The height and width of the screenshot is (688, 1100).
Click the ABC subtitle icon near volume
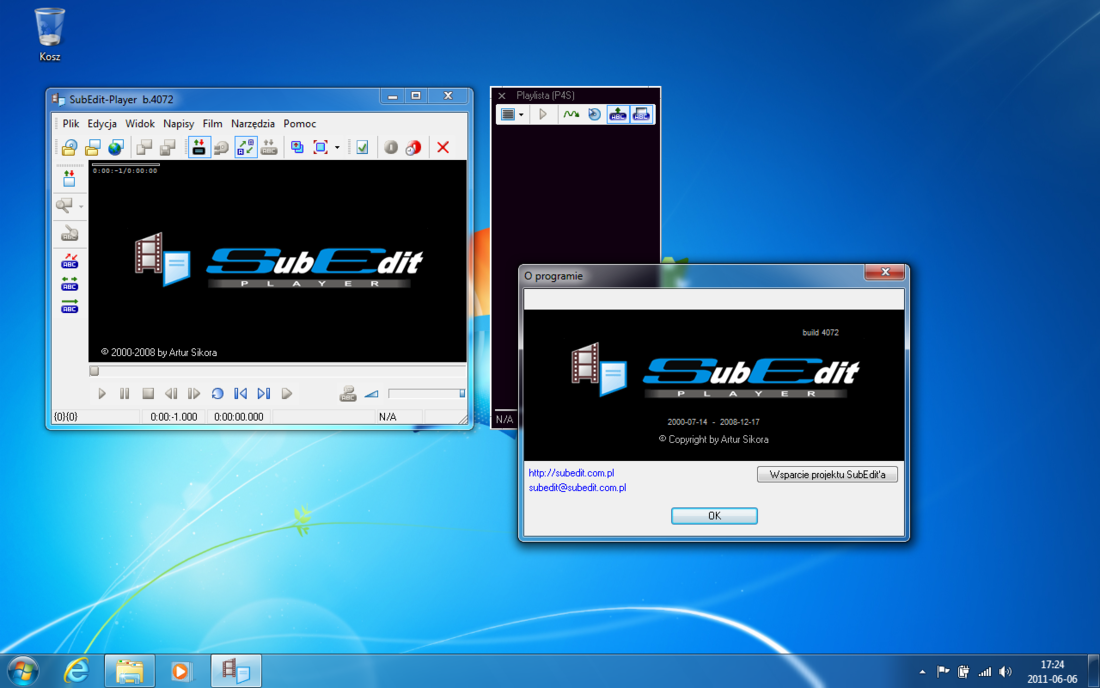coord(348,394)
